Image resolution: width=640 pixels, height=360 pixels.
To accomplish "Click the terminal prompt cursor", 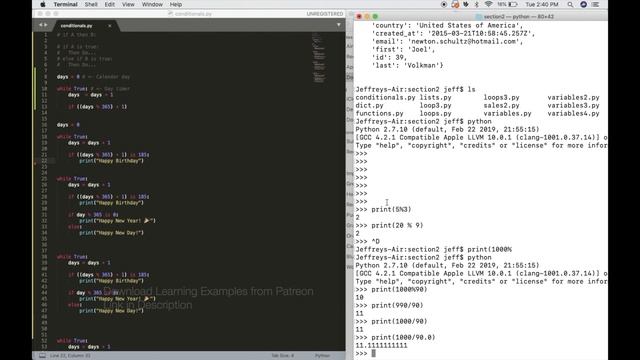I will click(x=373, y=353).
